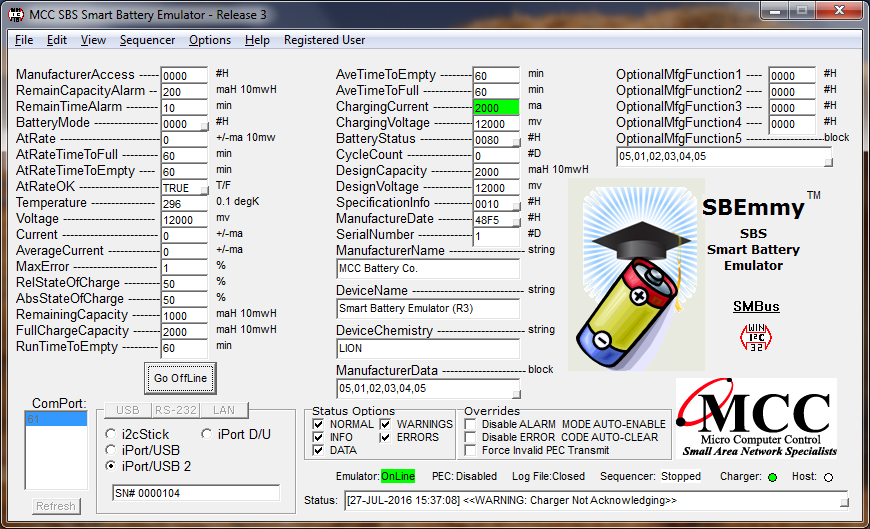This screenshot has width=870, height=529.
Task: Select the i2cStick radio button
Action: coord(110,434)
